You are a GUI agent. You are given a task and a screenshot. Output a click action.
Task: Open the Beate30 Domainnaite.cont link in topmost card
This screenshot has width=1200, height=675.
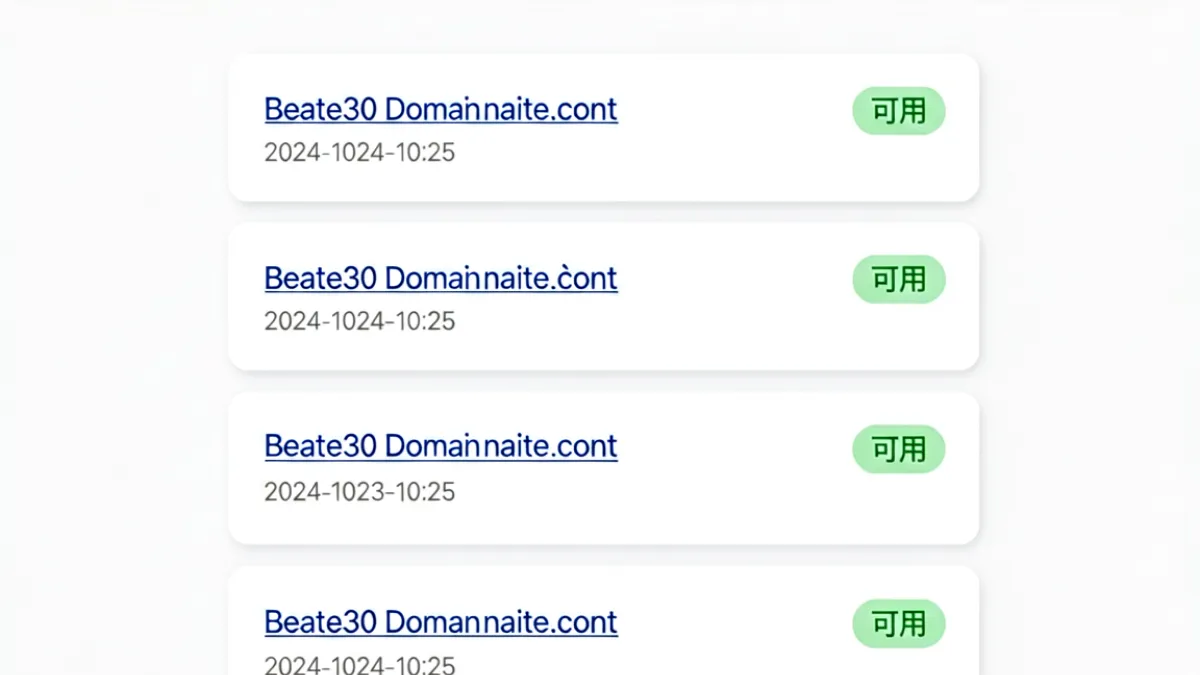point(441,109)
